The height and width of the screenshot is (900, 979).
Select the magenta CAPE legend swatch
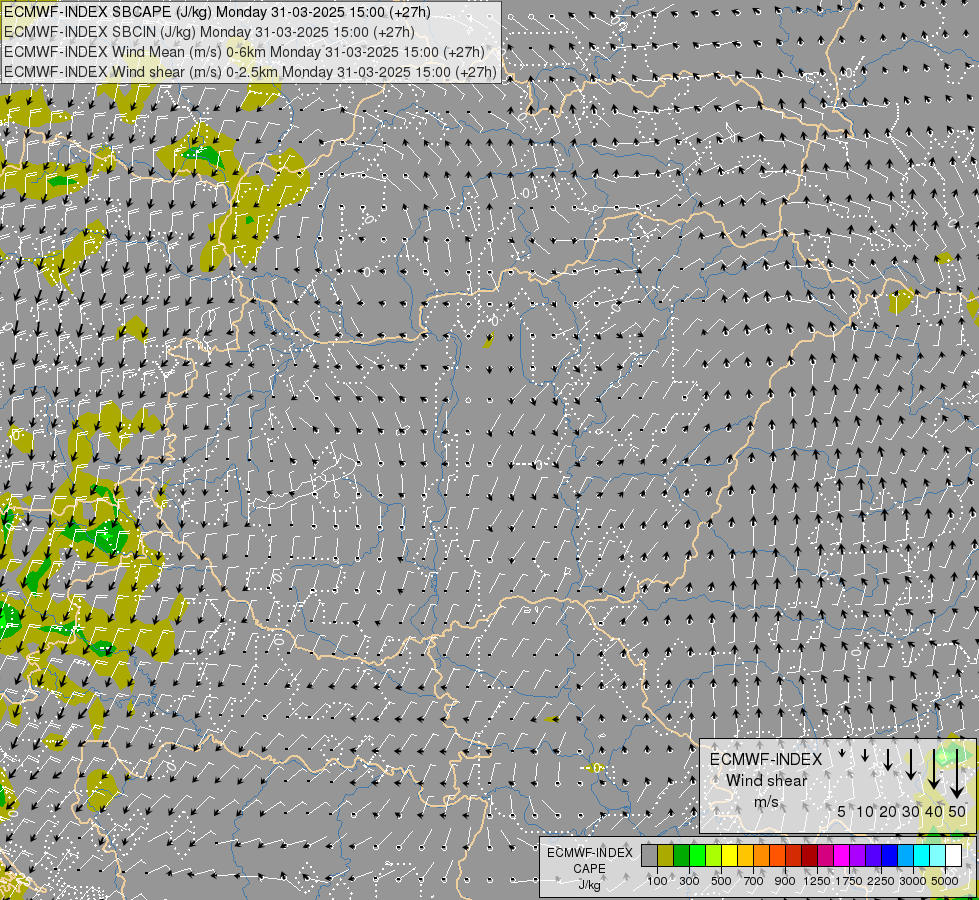tap(842, 855)
